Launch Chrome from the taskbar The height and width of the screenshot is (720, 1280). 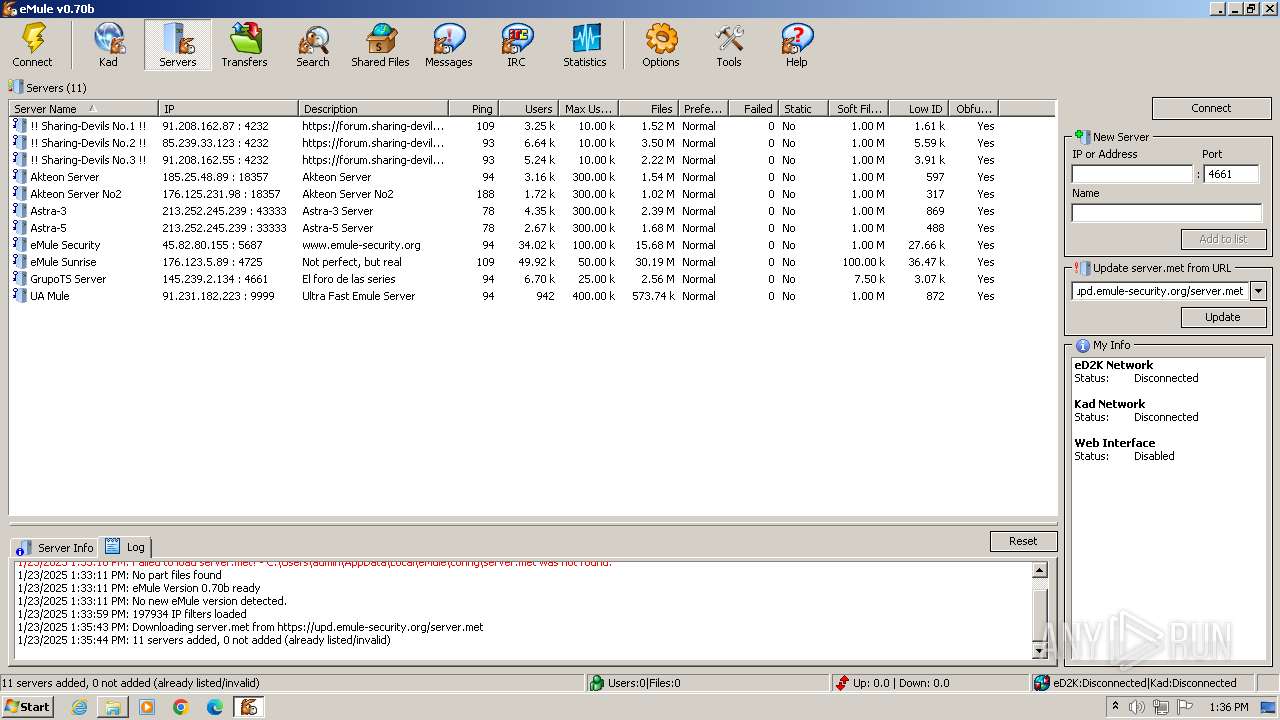(181, 707)
